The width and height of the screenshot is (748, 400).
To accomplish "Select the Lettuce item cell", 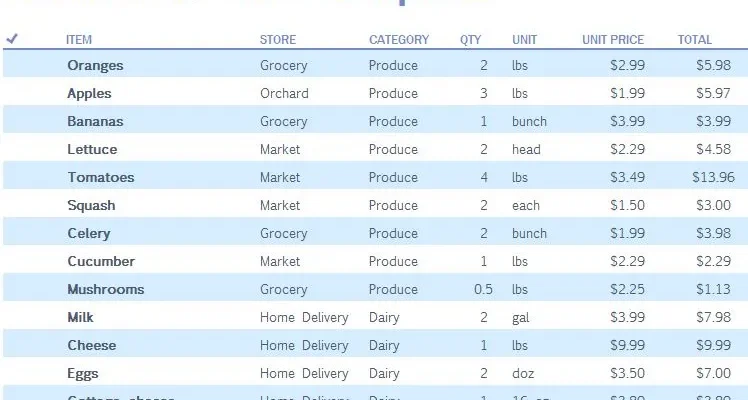I will tap(92, 149).
